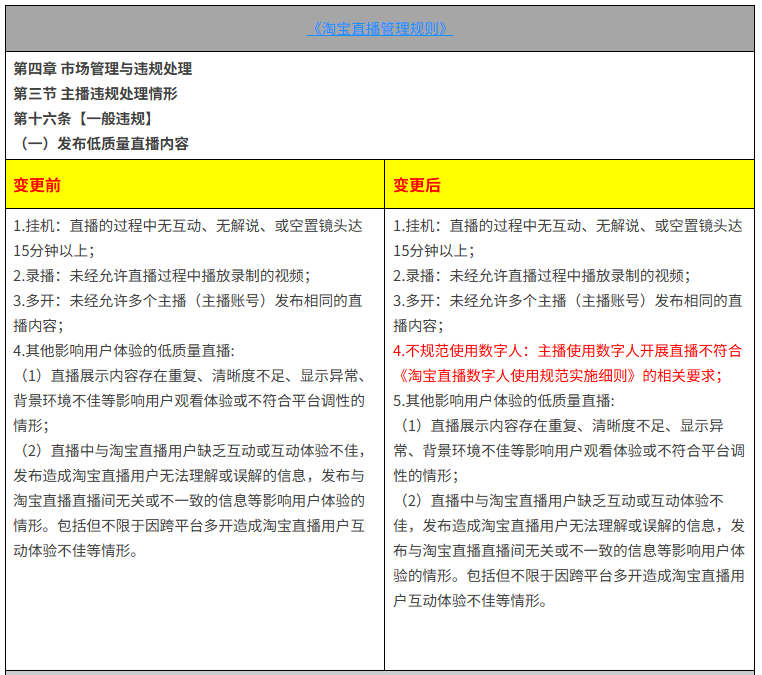
Task: Select the heading 第三节 主播违规处理情形
Action: pyautogui.click(x=95, y=94)
